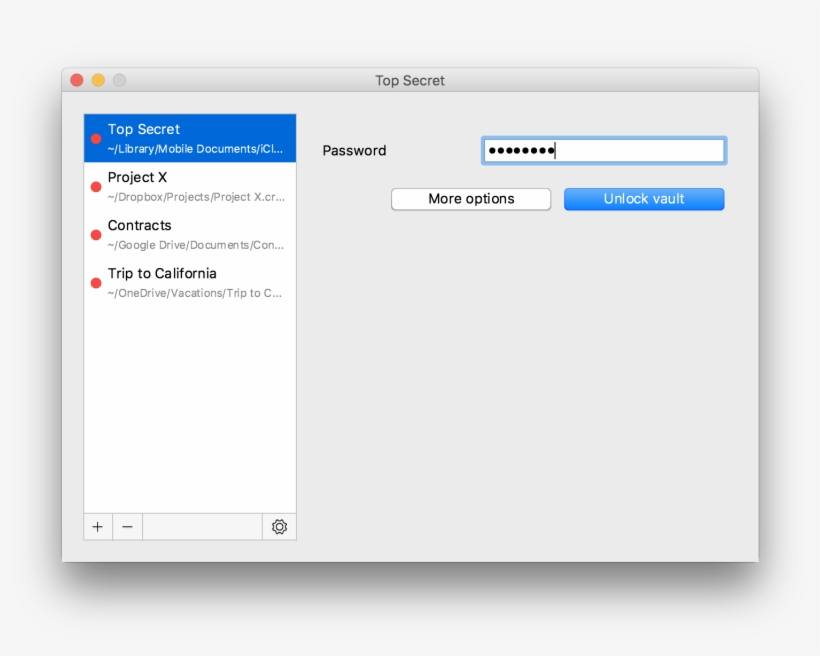The image size is (820, 656).
Task: Close the window with the red button
Action: click(77, 80)
